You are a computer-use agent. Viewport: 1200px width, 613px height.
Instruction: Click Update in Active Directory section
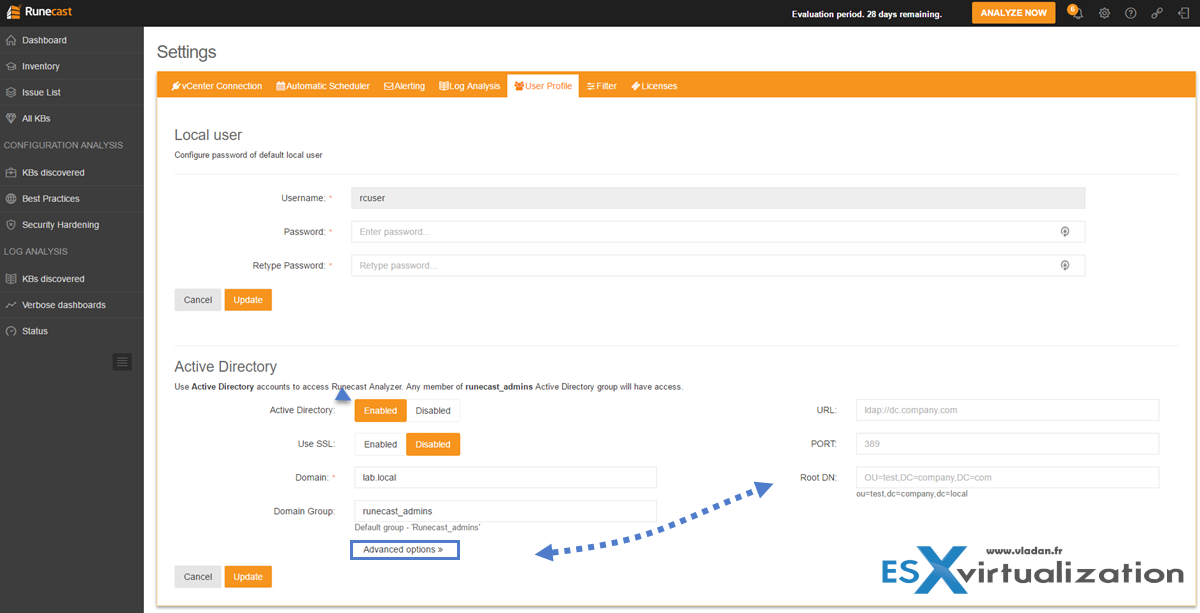tap(248, 577)
